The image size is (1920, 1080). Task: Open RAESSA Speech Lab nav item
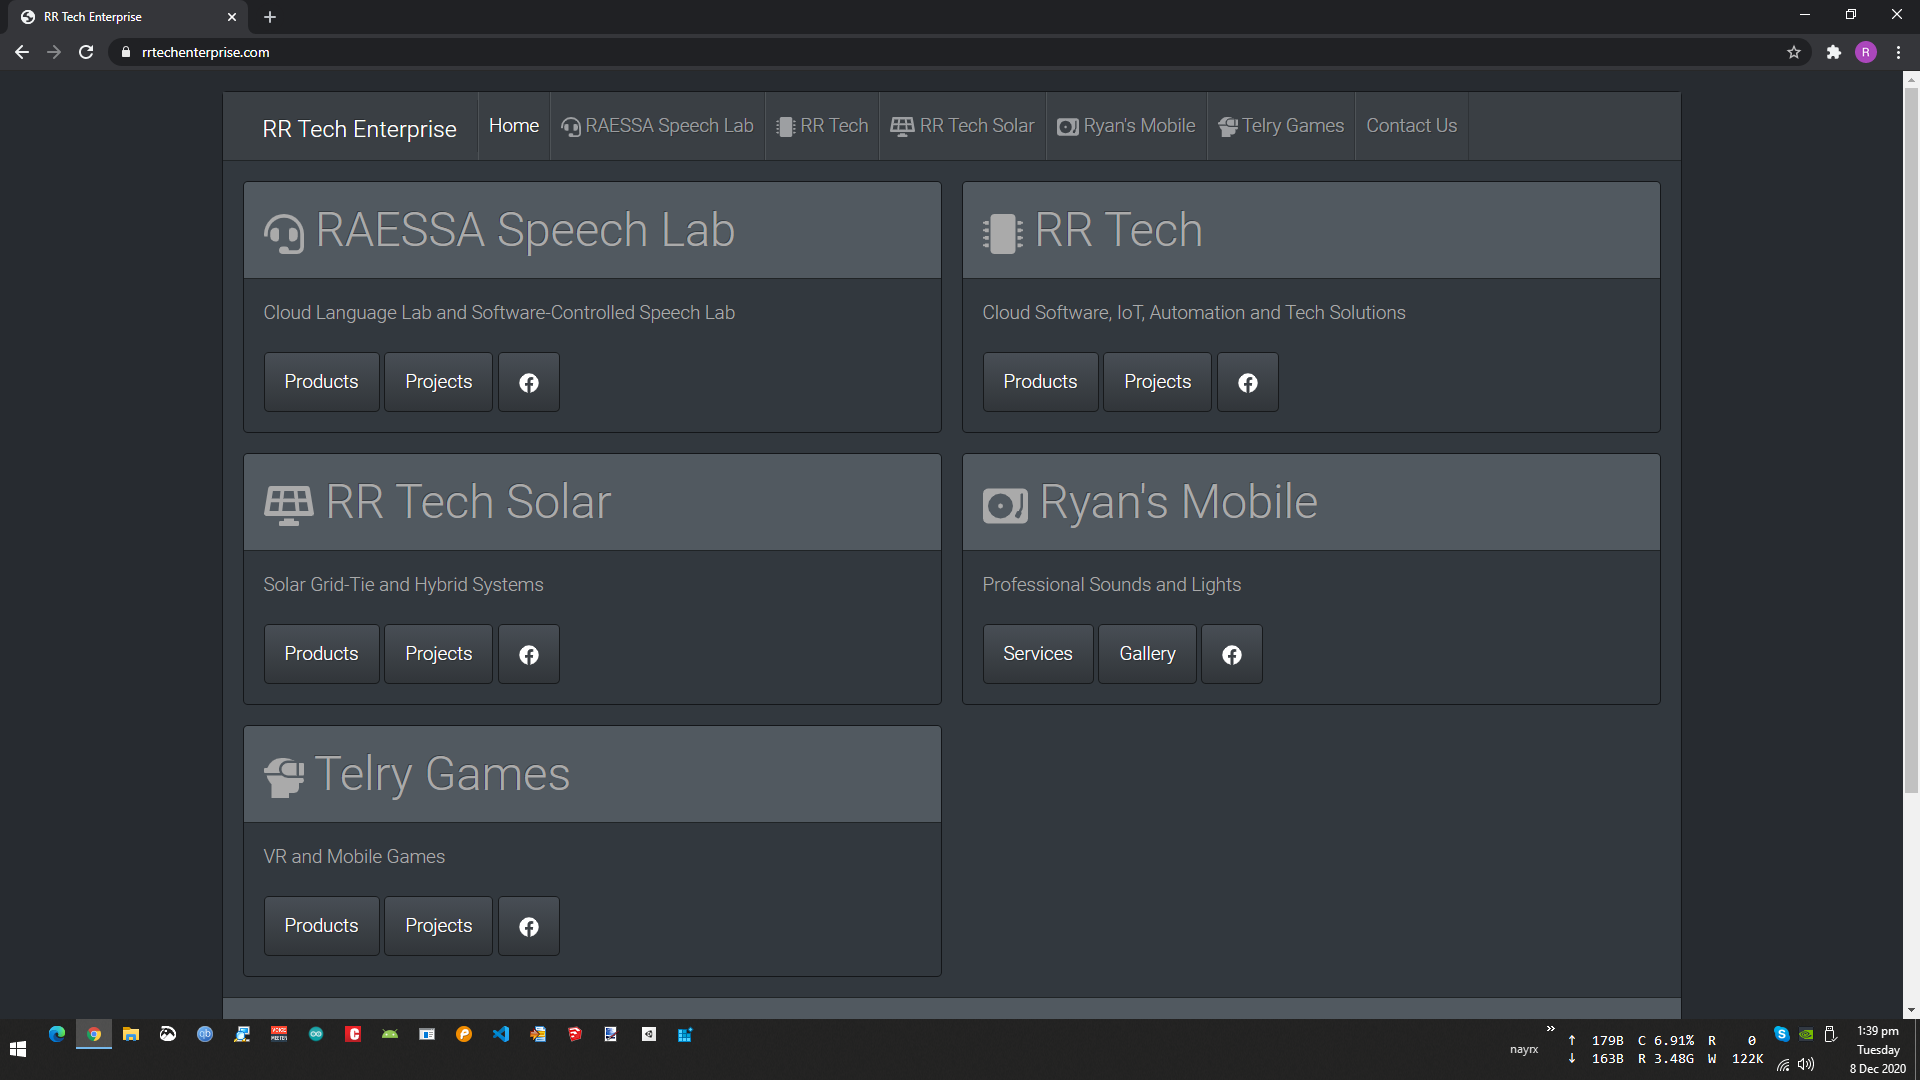point(657,126)
